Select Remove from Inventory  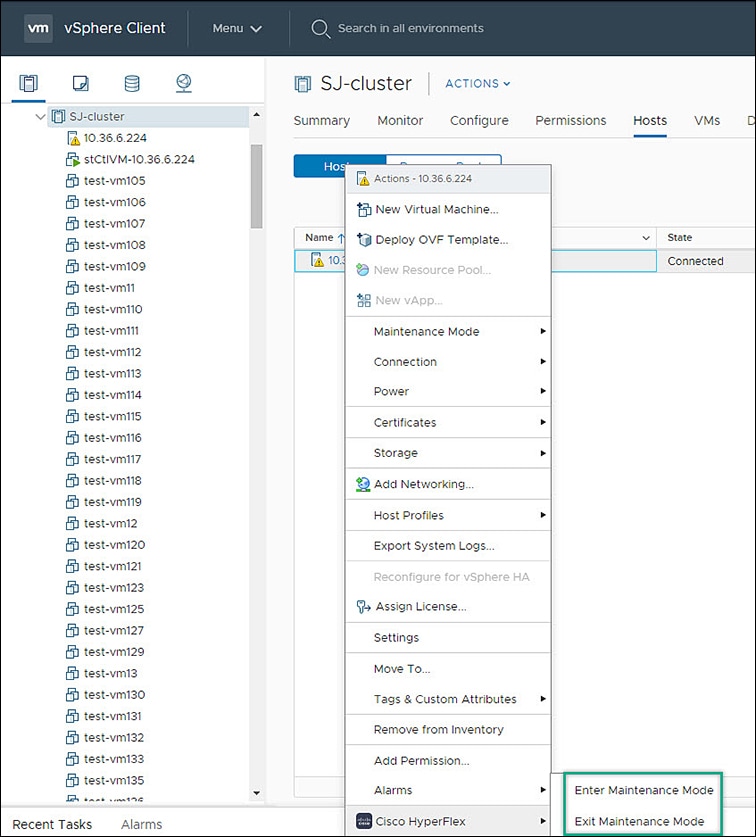(448, 729)
